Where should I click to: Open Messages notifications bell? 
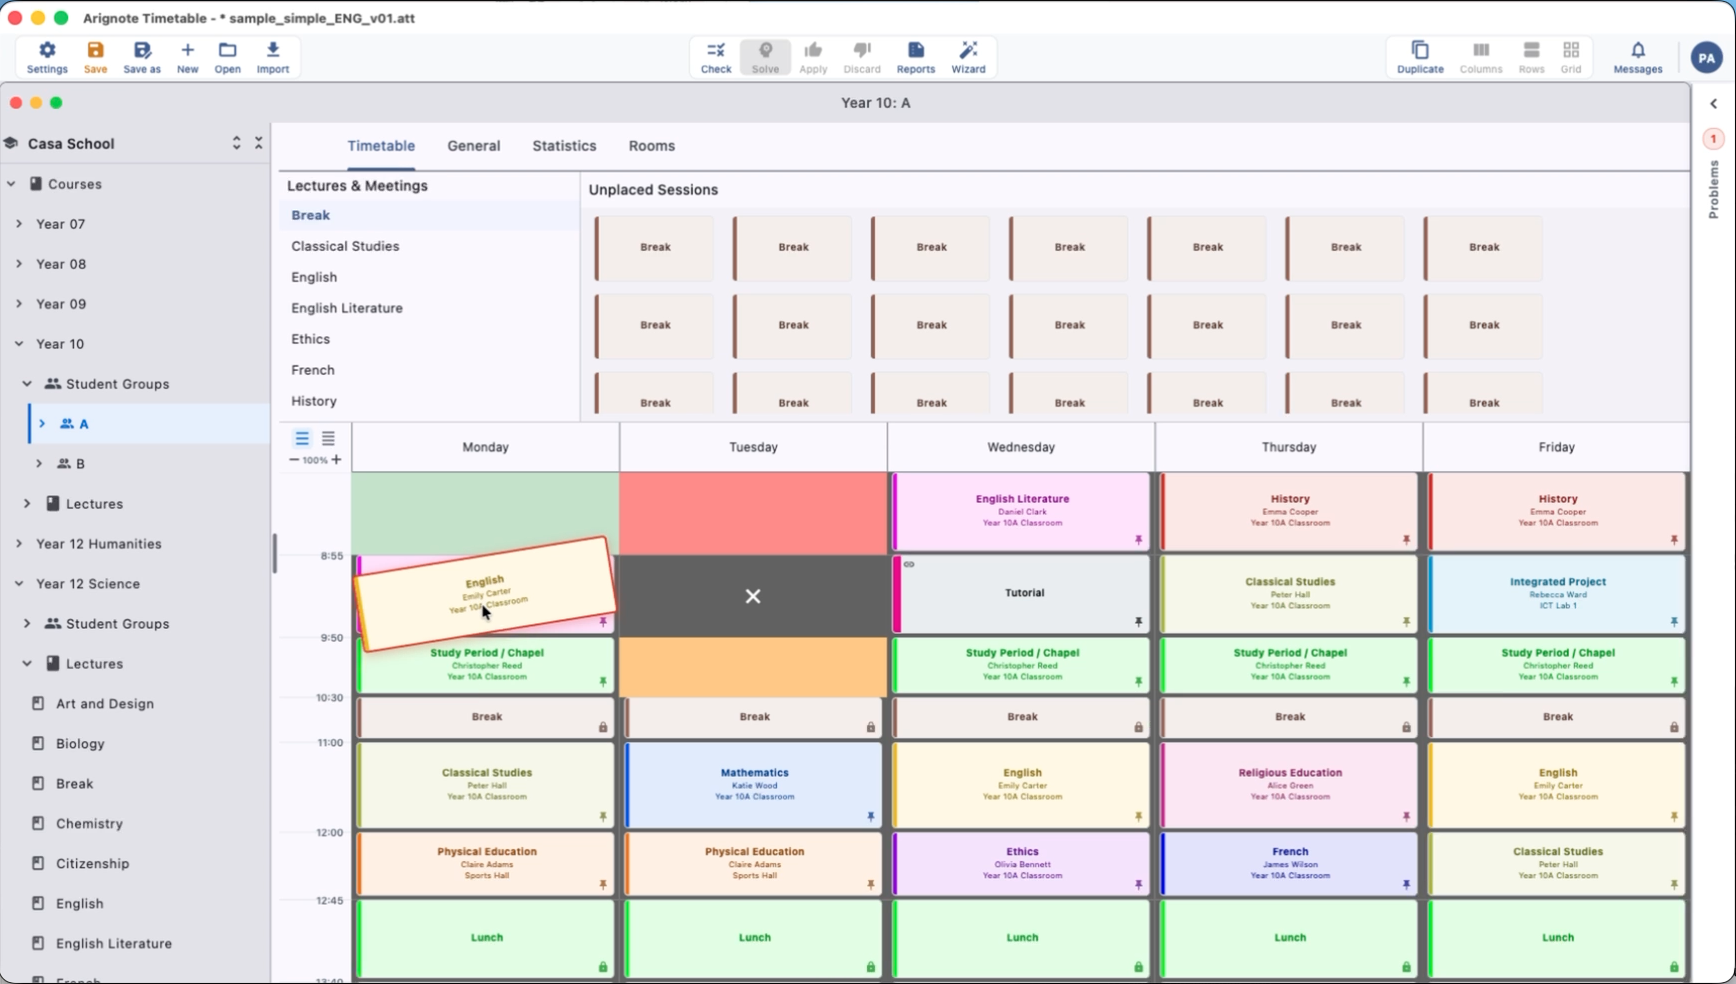pos(1638,57)
